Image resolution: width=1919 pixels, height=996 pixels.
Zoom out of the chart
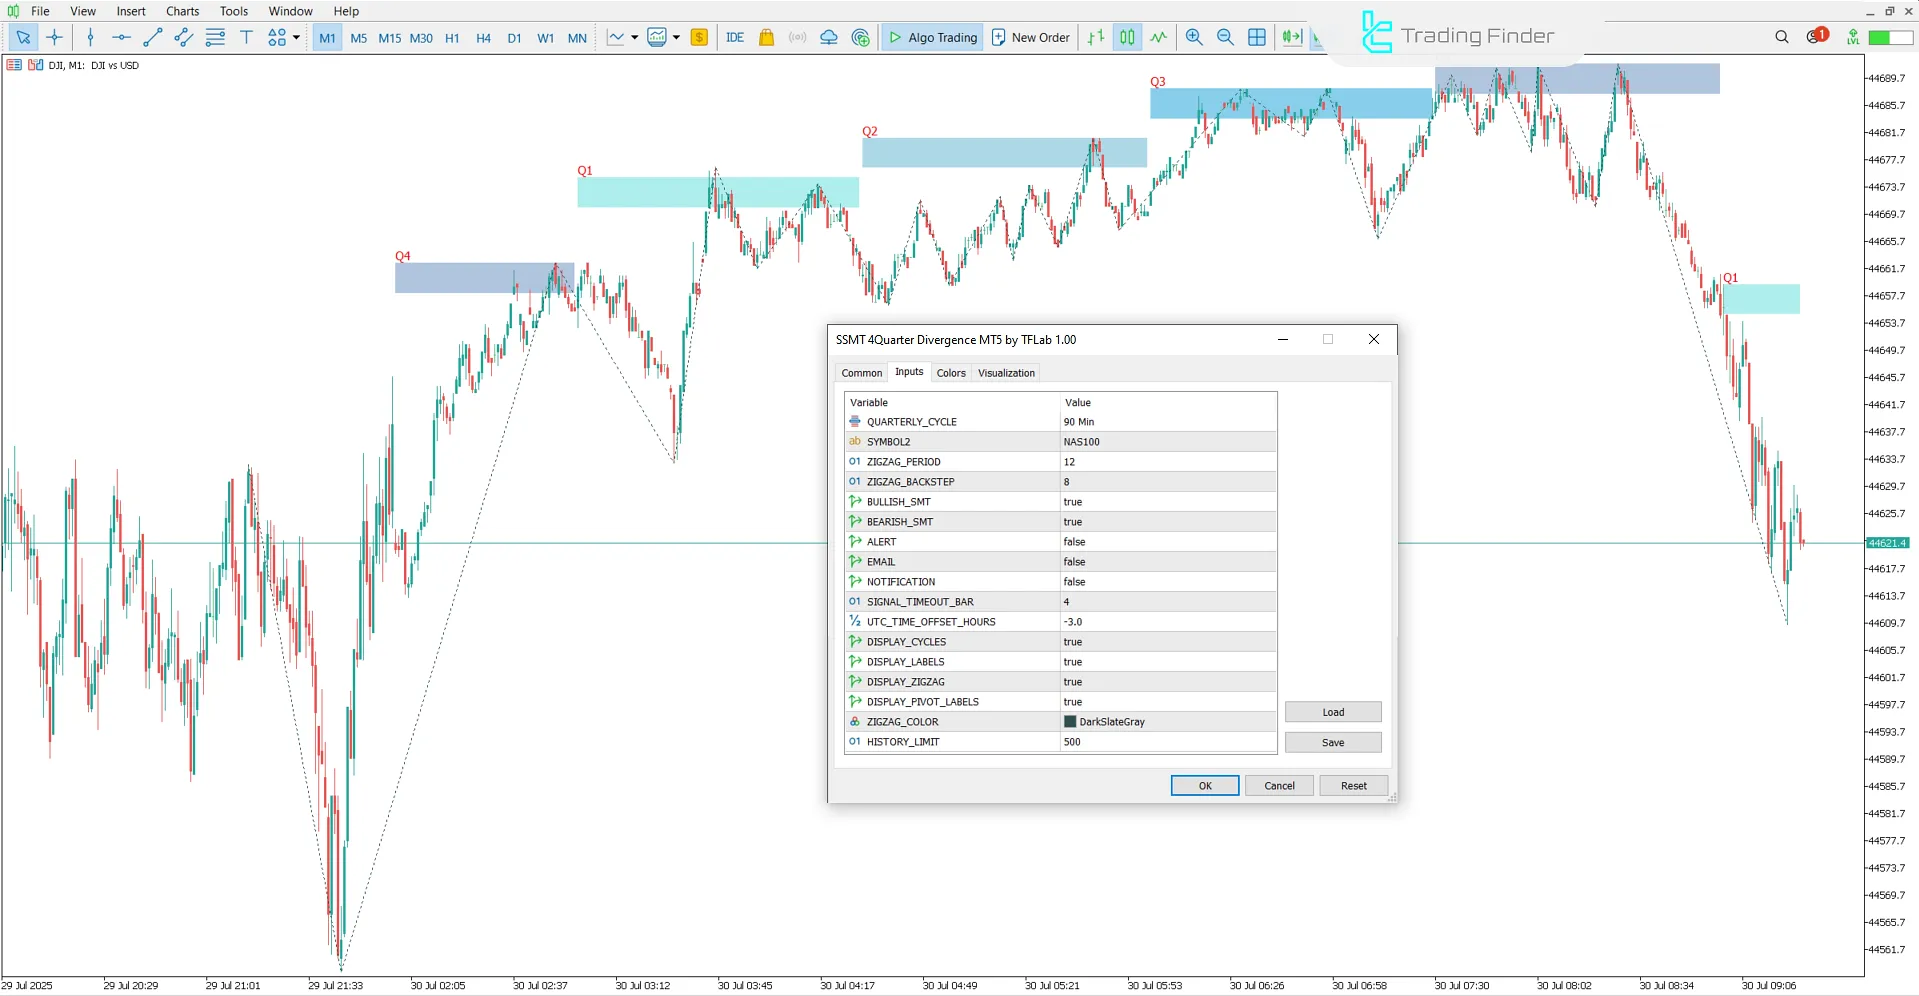tap(1225, 37)
